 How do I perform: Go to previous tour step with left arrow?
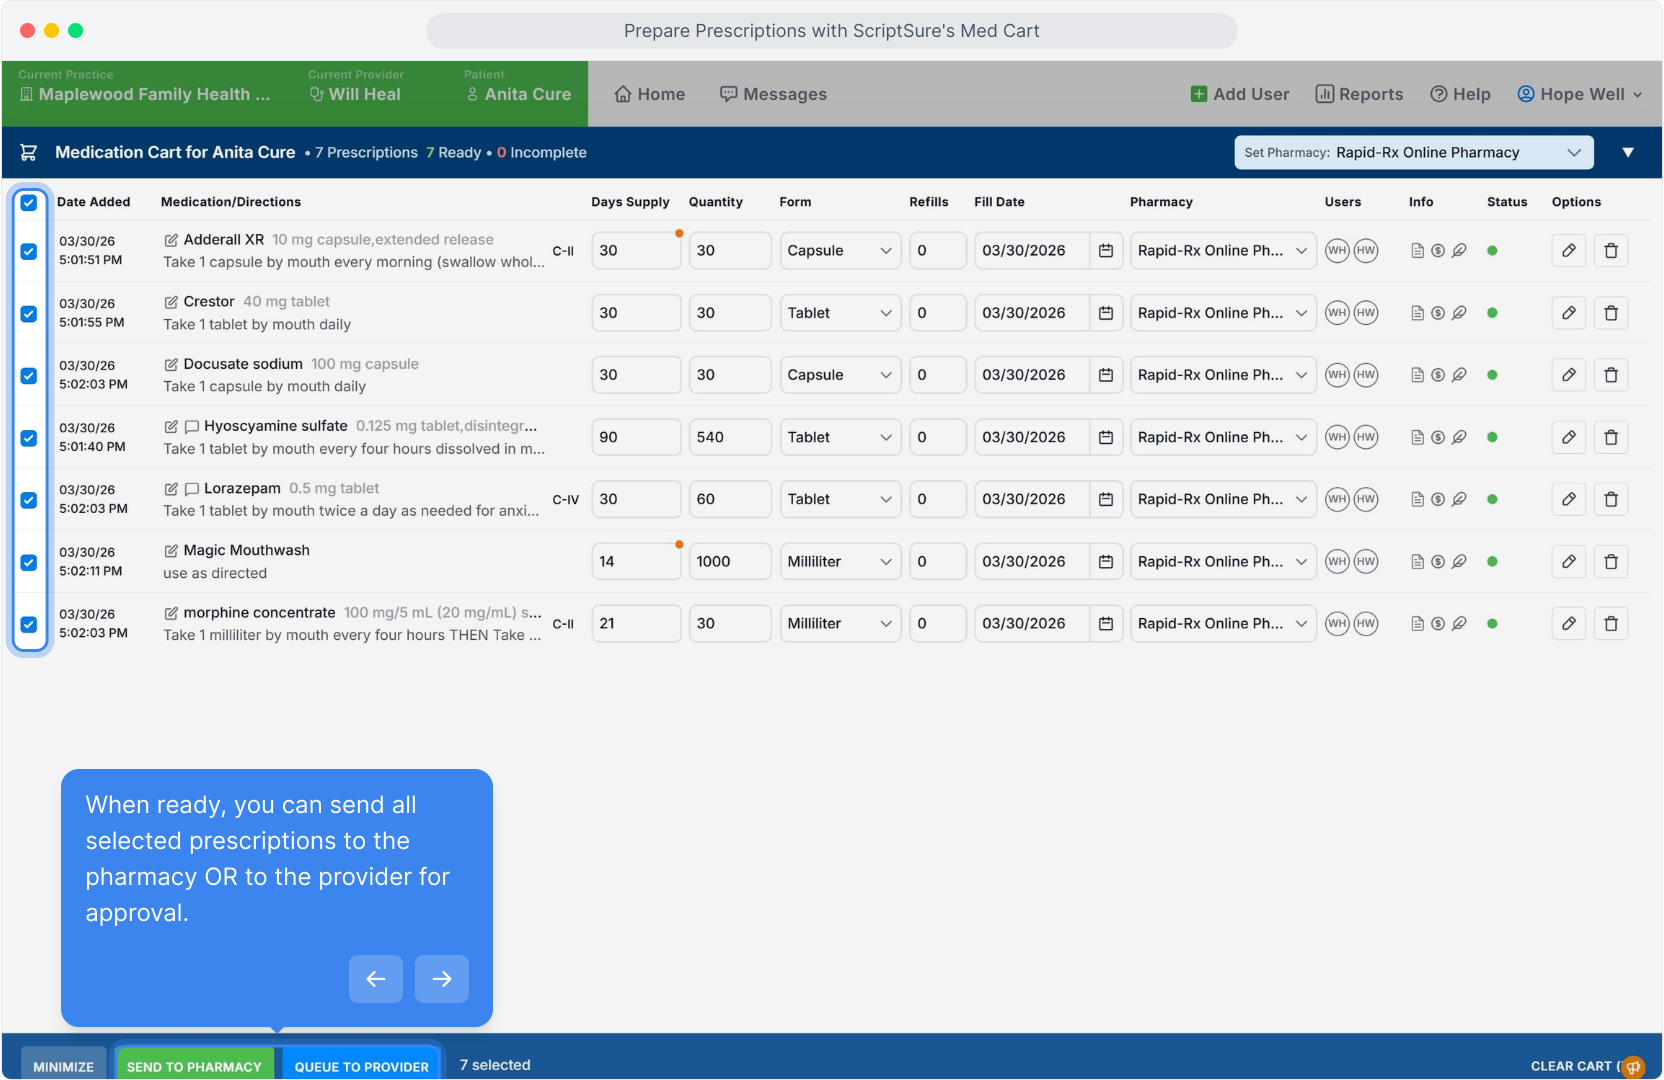click(376, 979)
